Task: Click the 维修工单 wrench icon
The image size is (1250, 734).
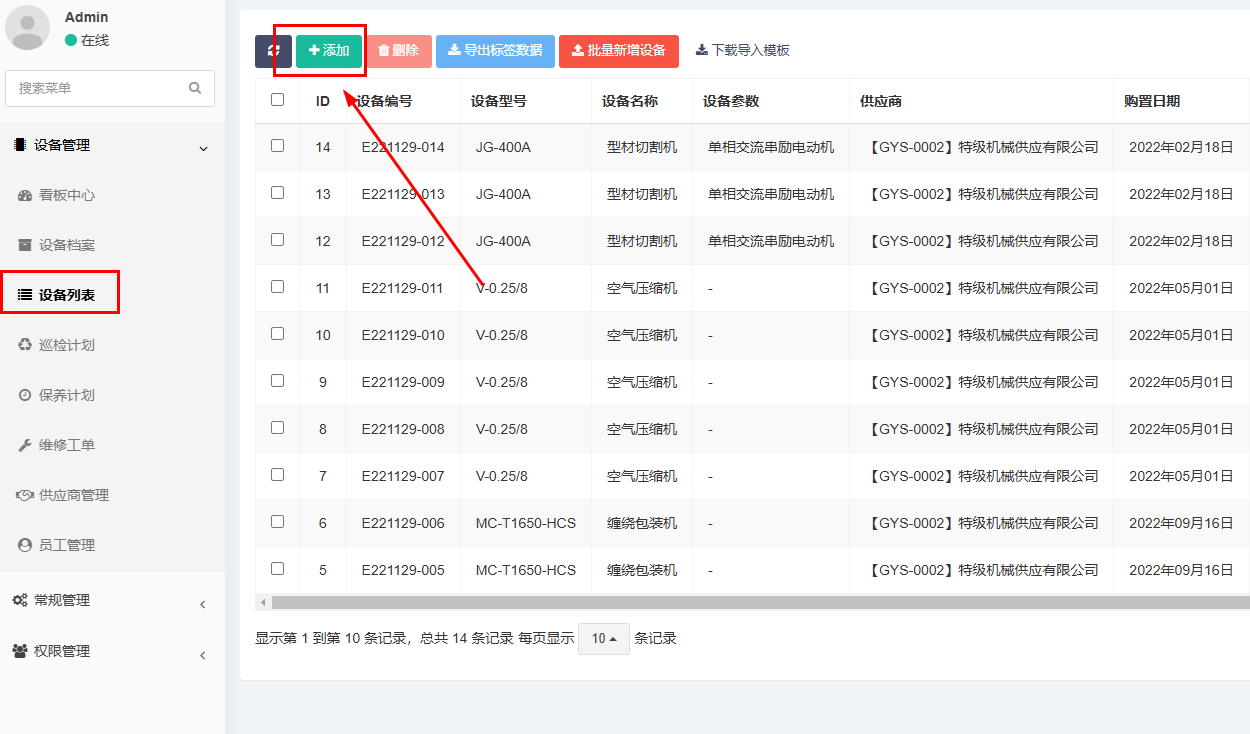Action: pos(25,446)
